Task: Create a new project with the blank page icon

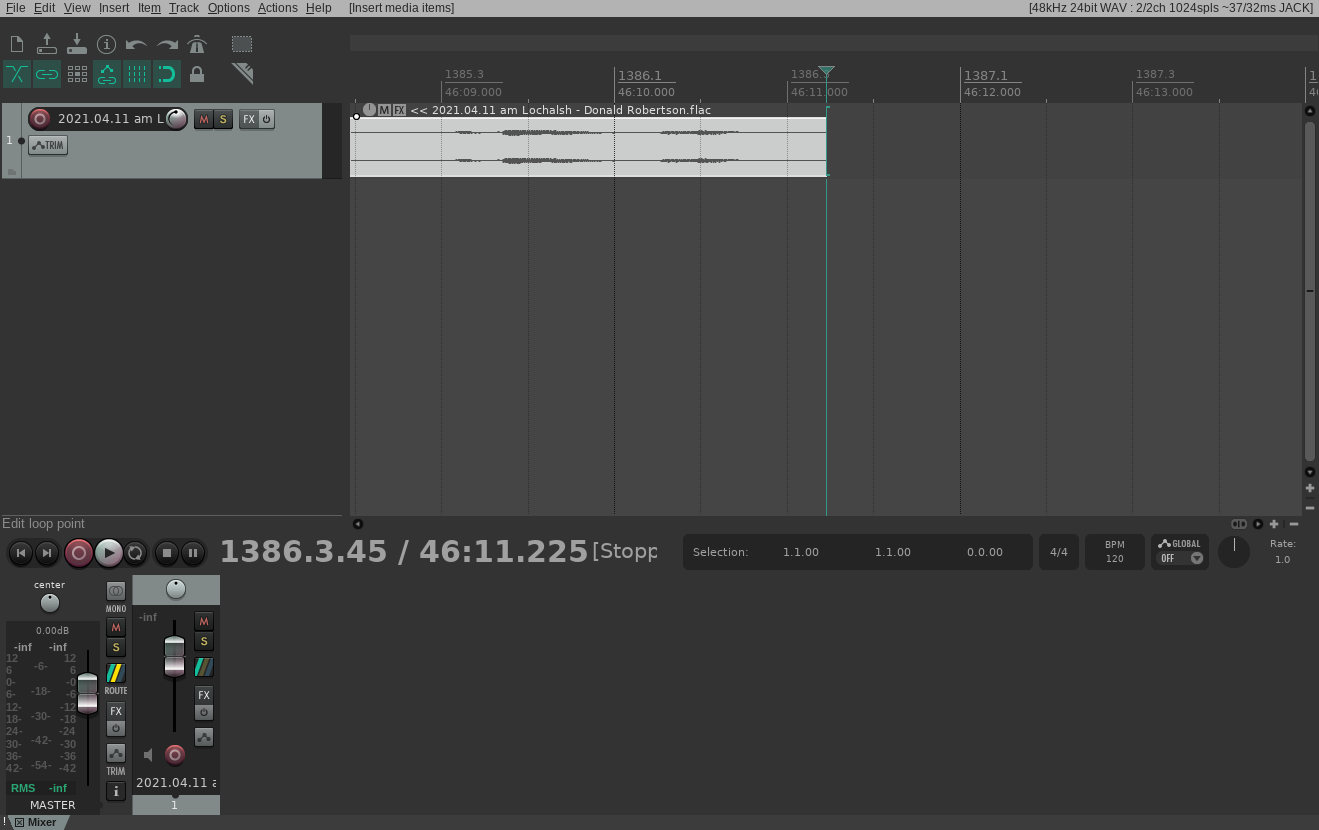Action: [17, 44]
